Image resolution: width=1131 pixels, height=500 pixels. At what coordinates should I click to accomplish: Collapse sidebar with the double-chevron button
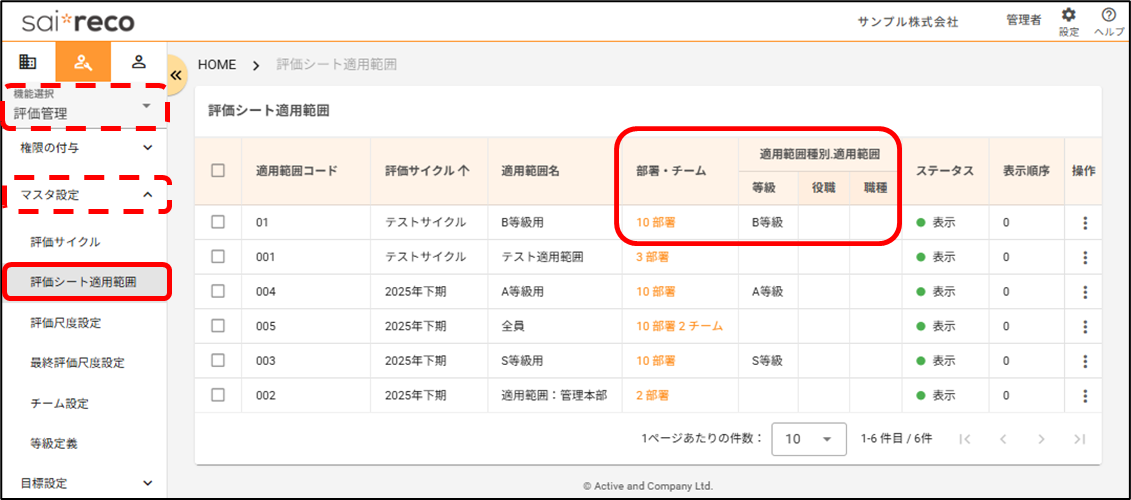tap(177, 75)
